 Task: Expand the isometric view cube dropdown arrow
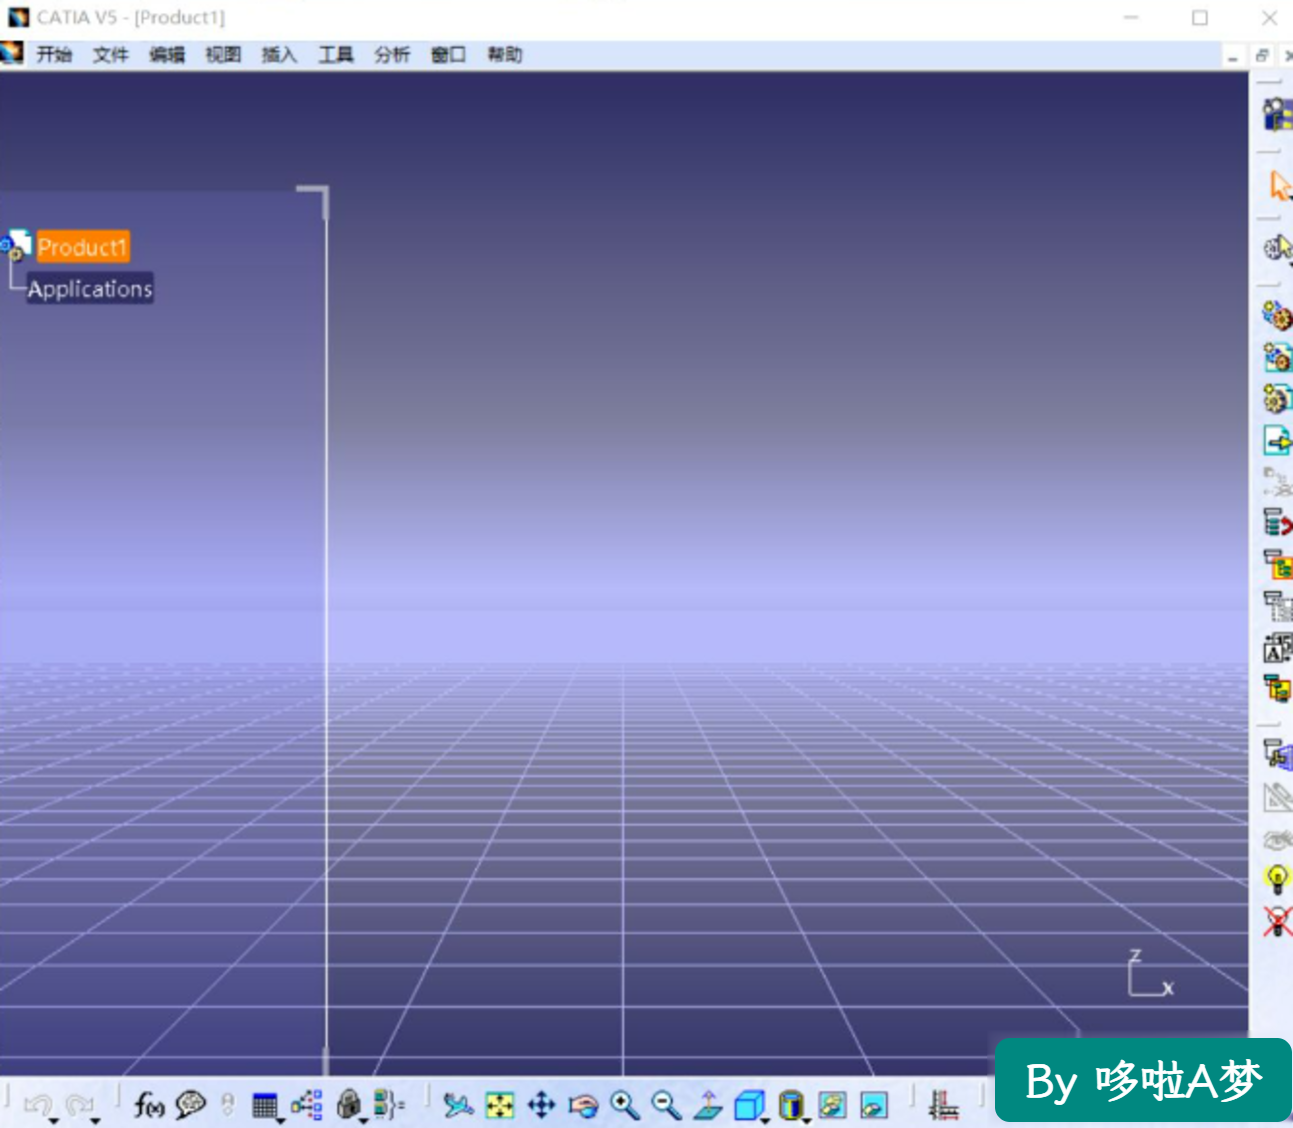click(x=766, y=1119)
